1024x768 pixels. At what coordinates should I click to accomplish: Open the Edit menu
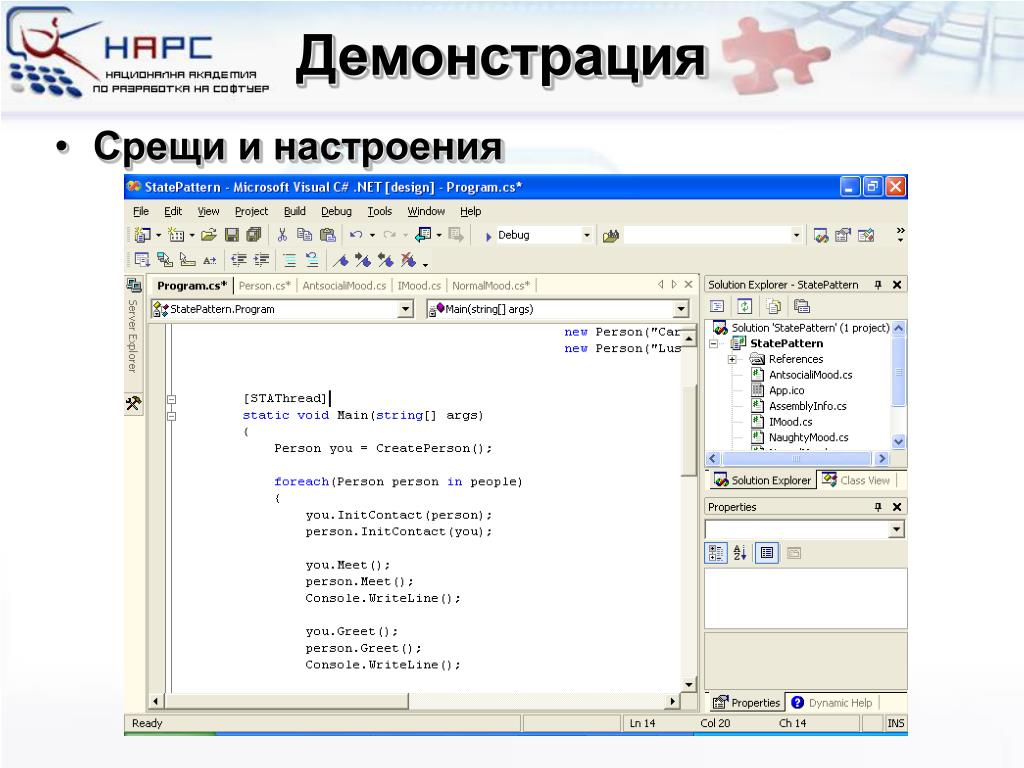[173, 211]
